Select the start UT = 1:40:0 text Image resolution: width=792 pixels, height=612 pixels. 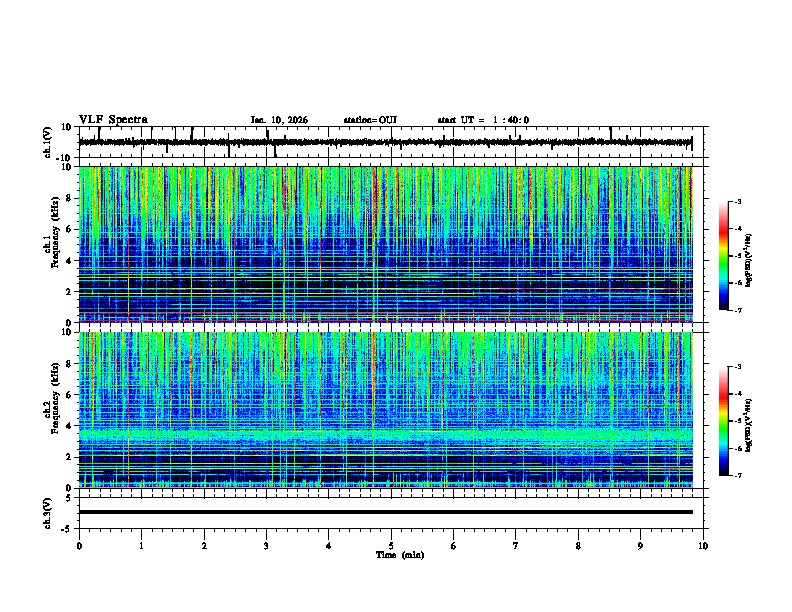(483, 120)
